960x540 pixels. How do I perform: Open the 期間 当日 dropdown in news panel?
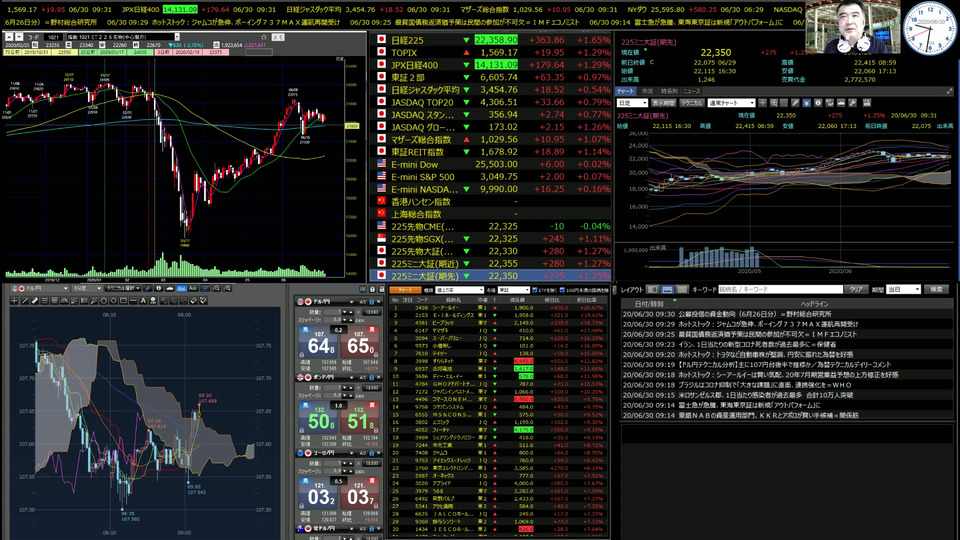pos(904,290)
